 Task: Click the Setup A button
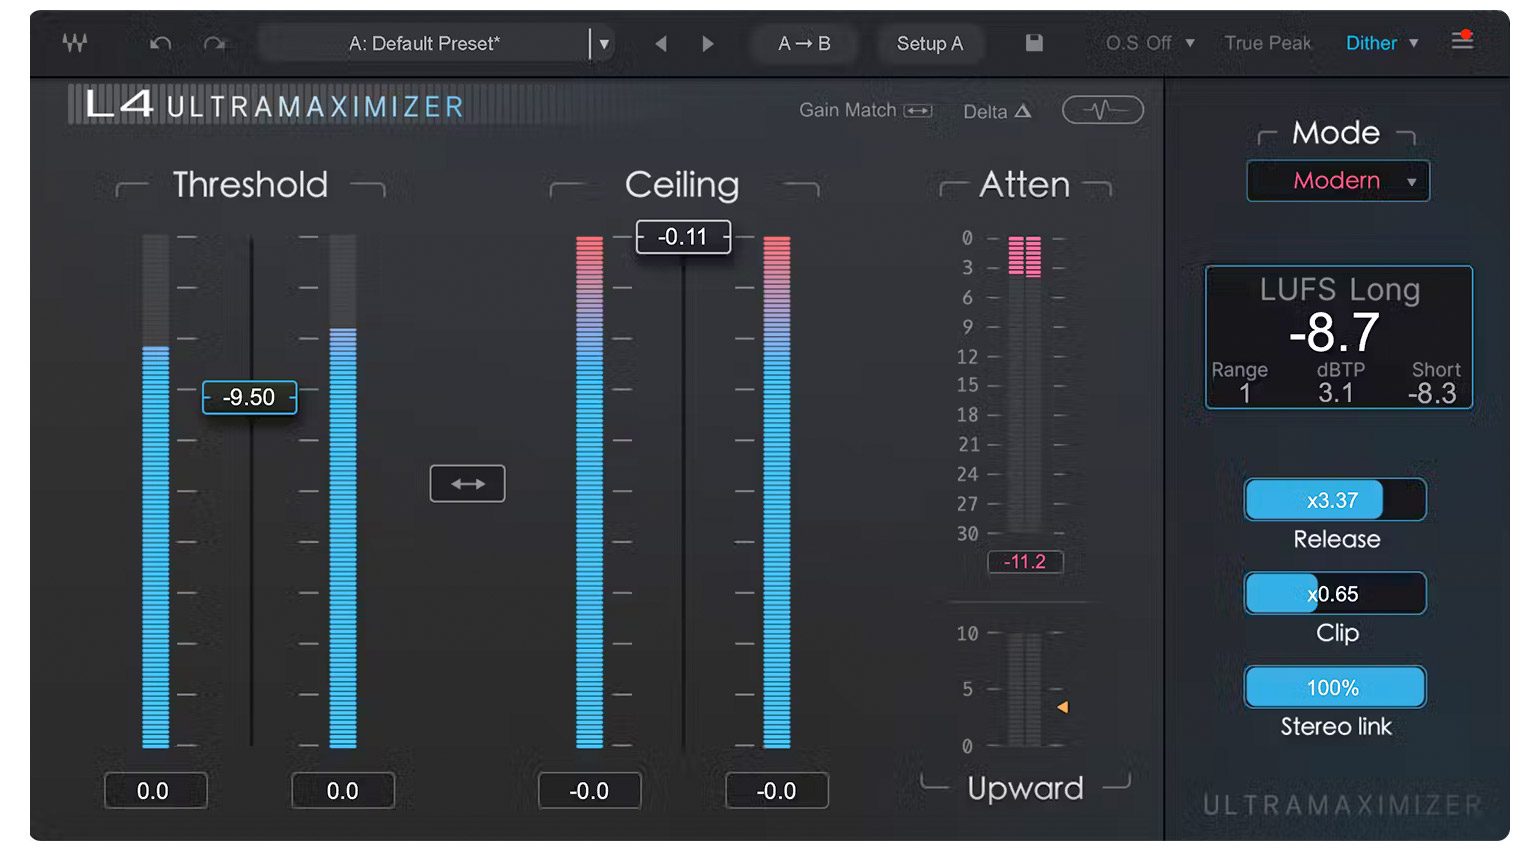[x=929, y=43]
